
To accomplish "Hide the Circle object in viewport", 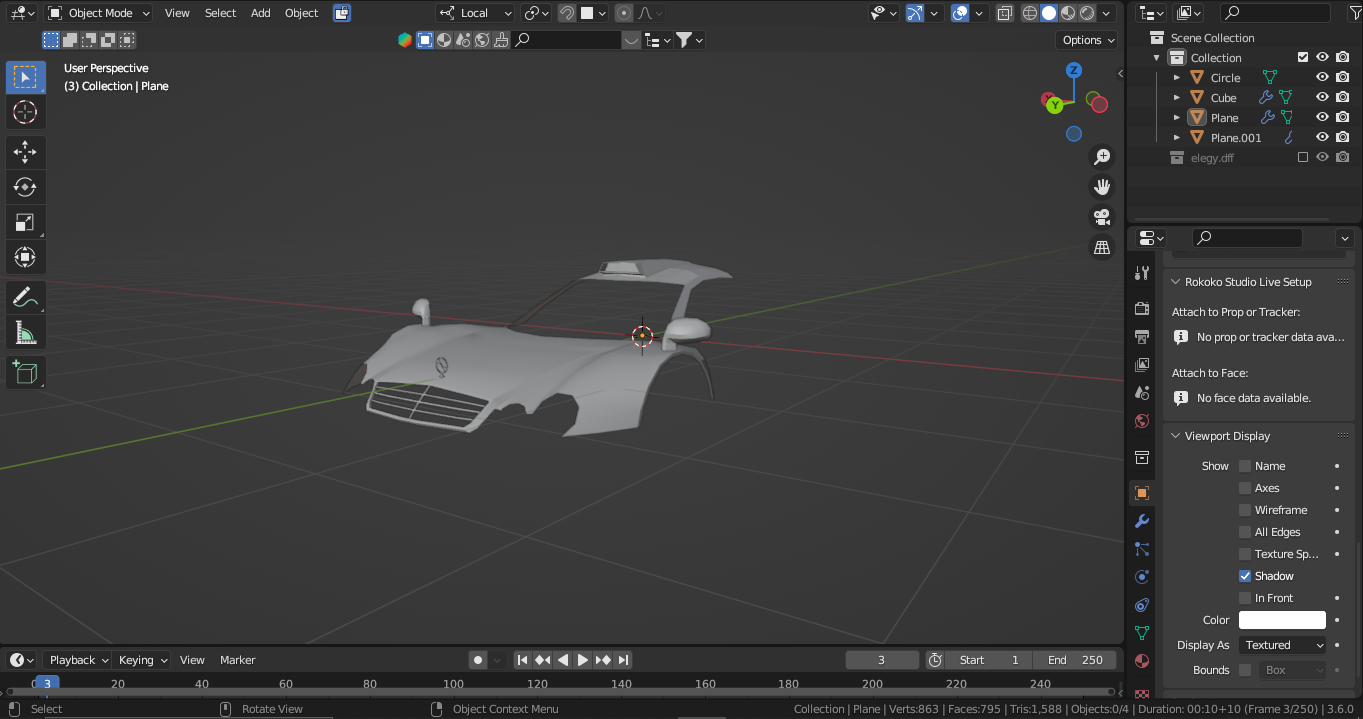I will [x=1322, y=77].
